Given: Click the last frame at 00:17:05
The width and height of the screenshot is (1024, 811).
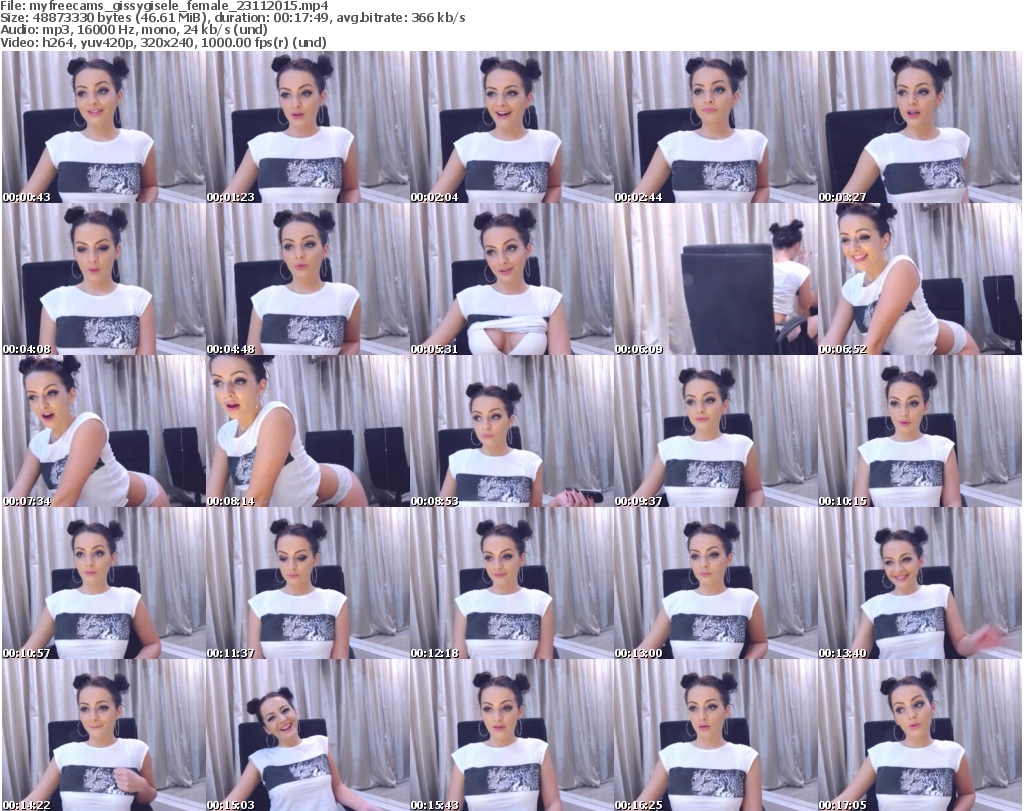Looking at the screenshot, I should (x=919, y=735).
